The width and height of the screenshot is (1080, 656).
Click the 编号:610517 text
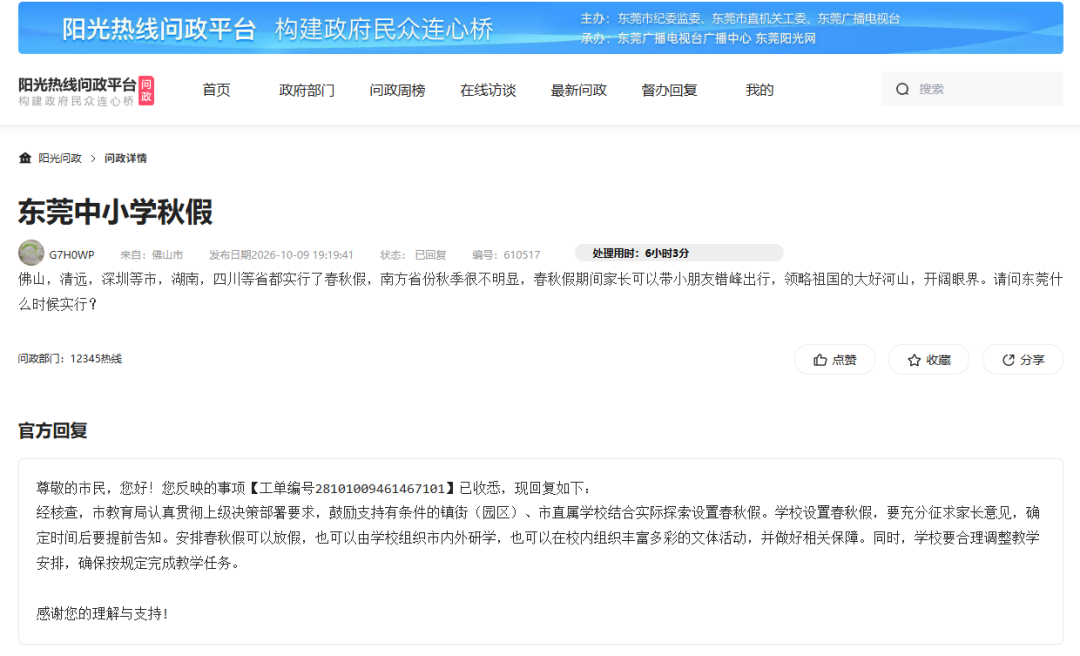[x=506, y=254]
